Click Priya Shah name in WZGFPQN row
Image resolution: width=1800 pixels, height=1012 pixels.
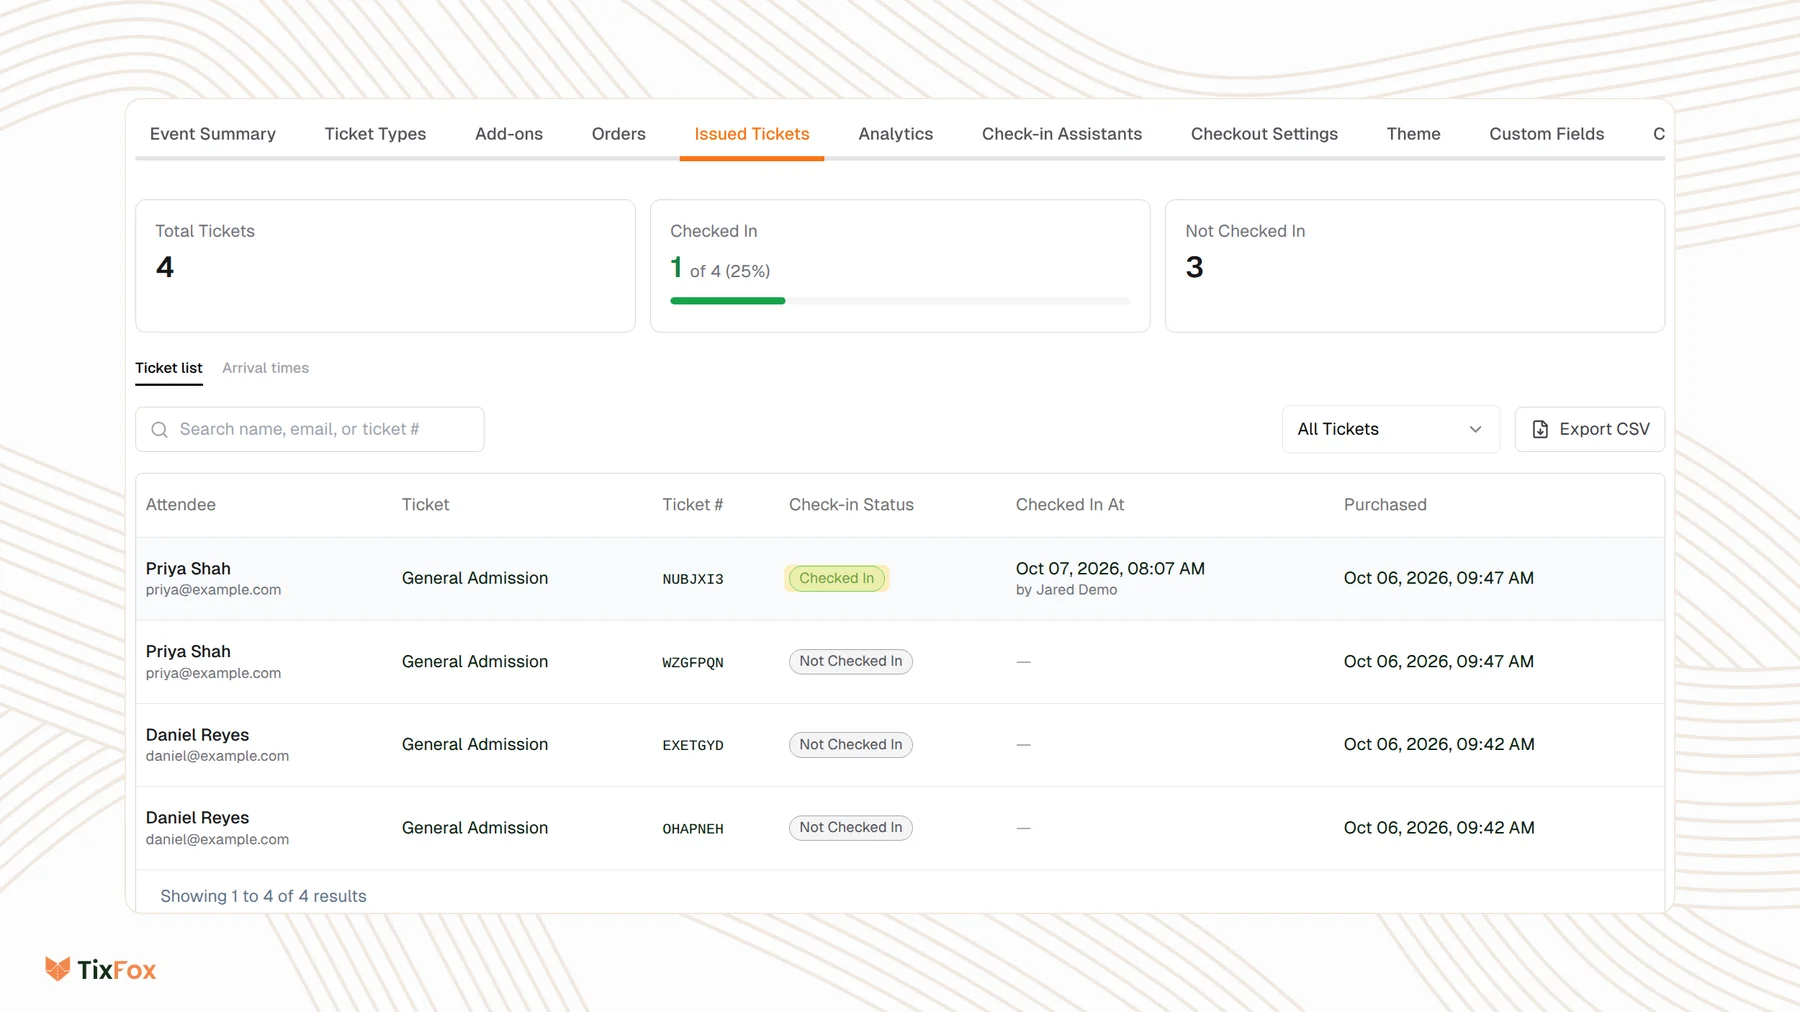click(188, 652)
